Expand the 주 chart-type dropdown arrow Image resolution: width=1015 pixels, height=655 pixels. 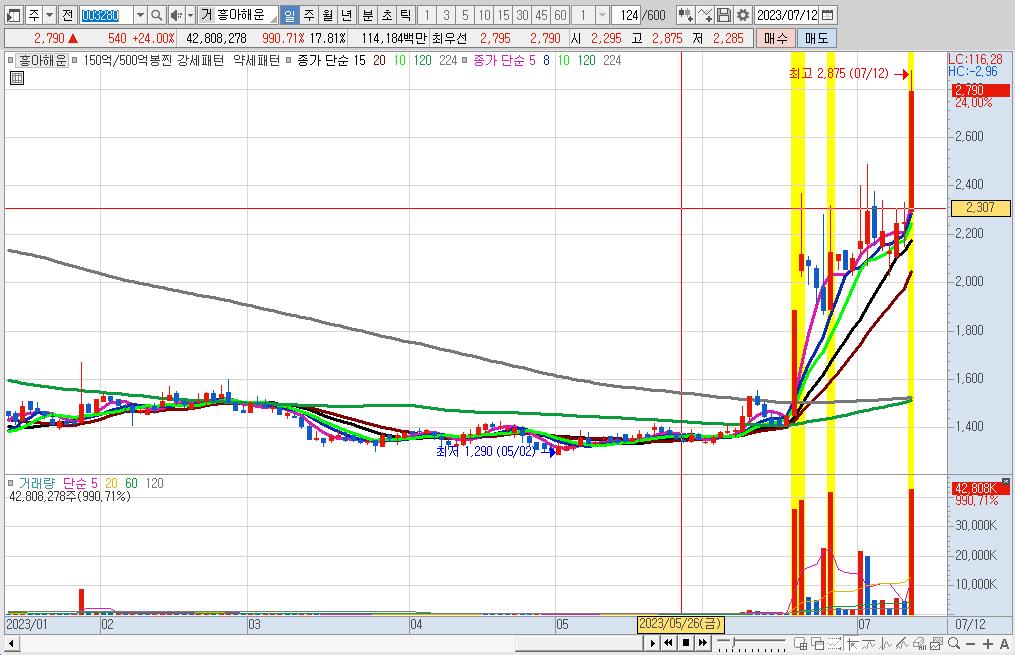click(x=49, y=15)
